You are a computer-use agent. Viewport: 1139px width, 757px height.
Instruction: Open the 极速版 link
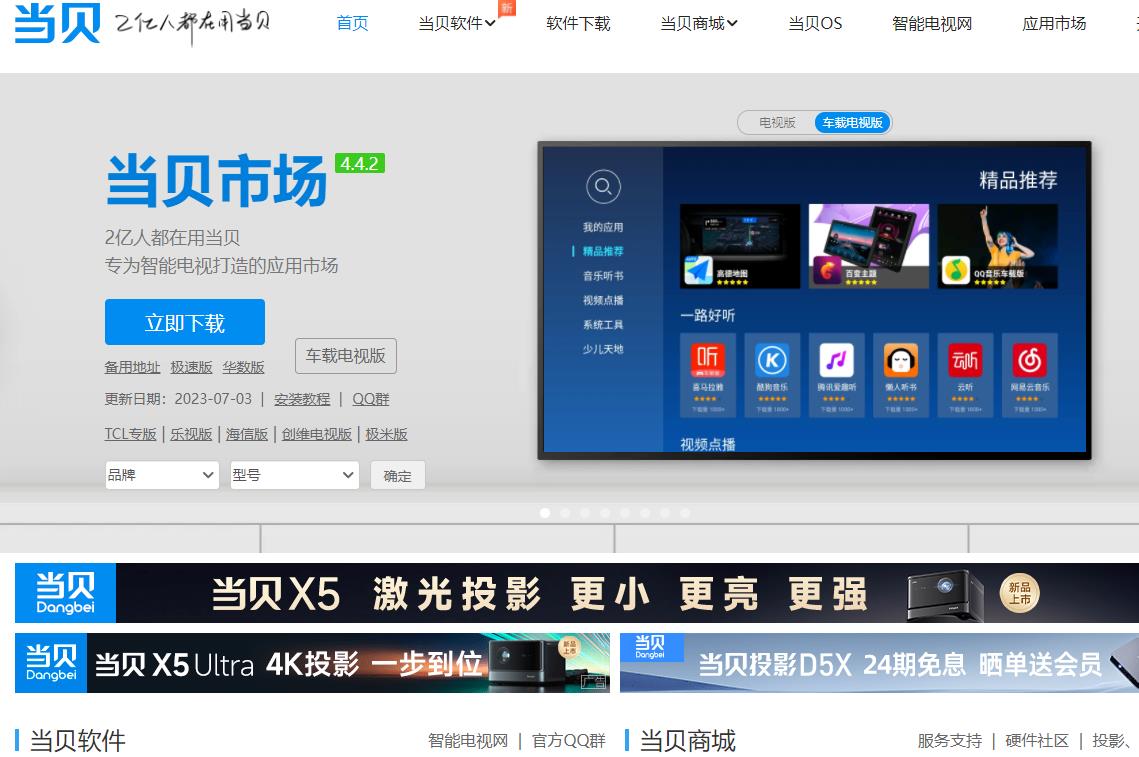[191, 368]
